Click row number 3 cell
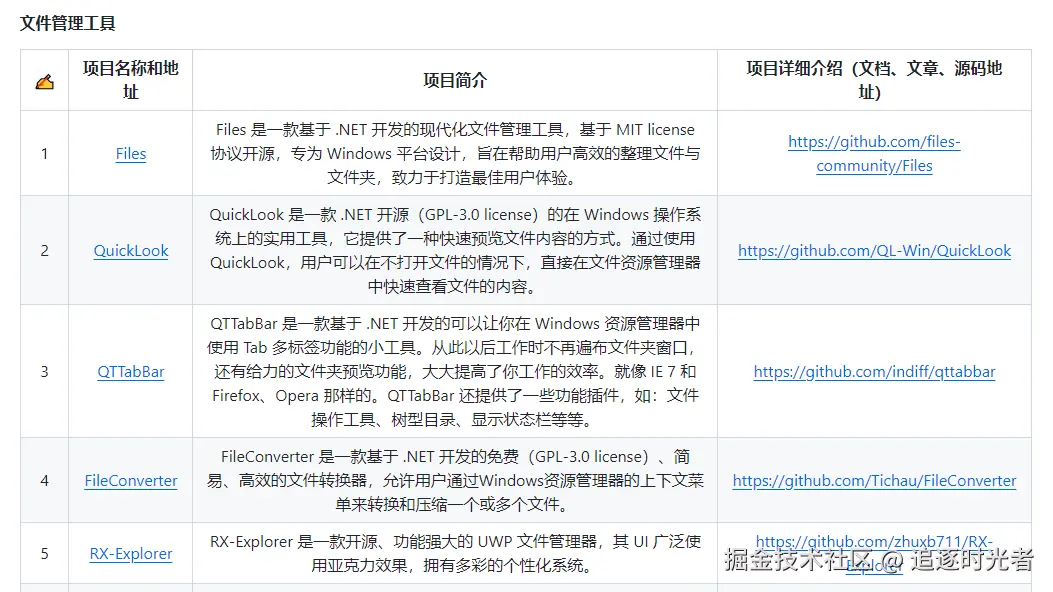This screenshot has width=1053, height=592. [x=44, y=371]
